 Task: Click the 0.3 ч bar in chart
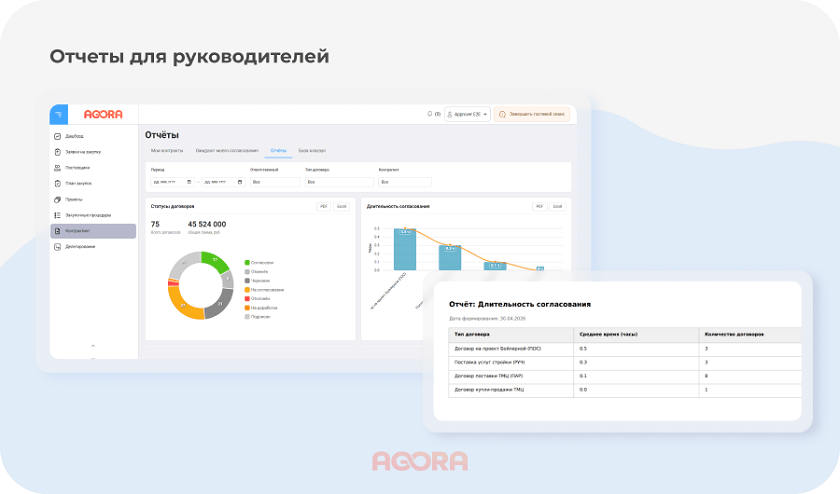point(450,258)
